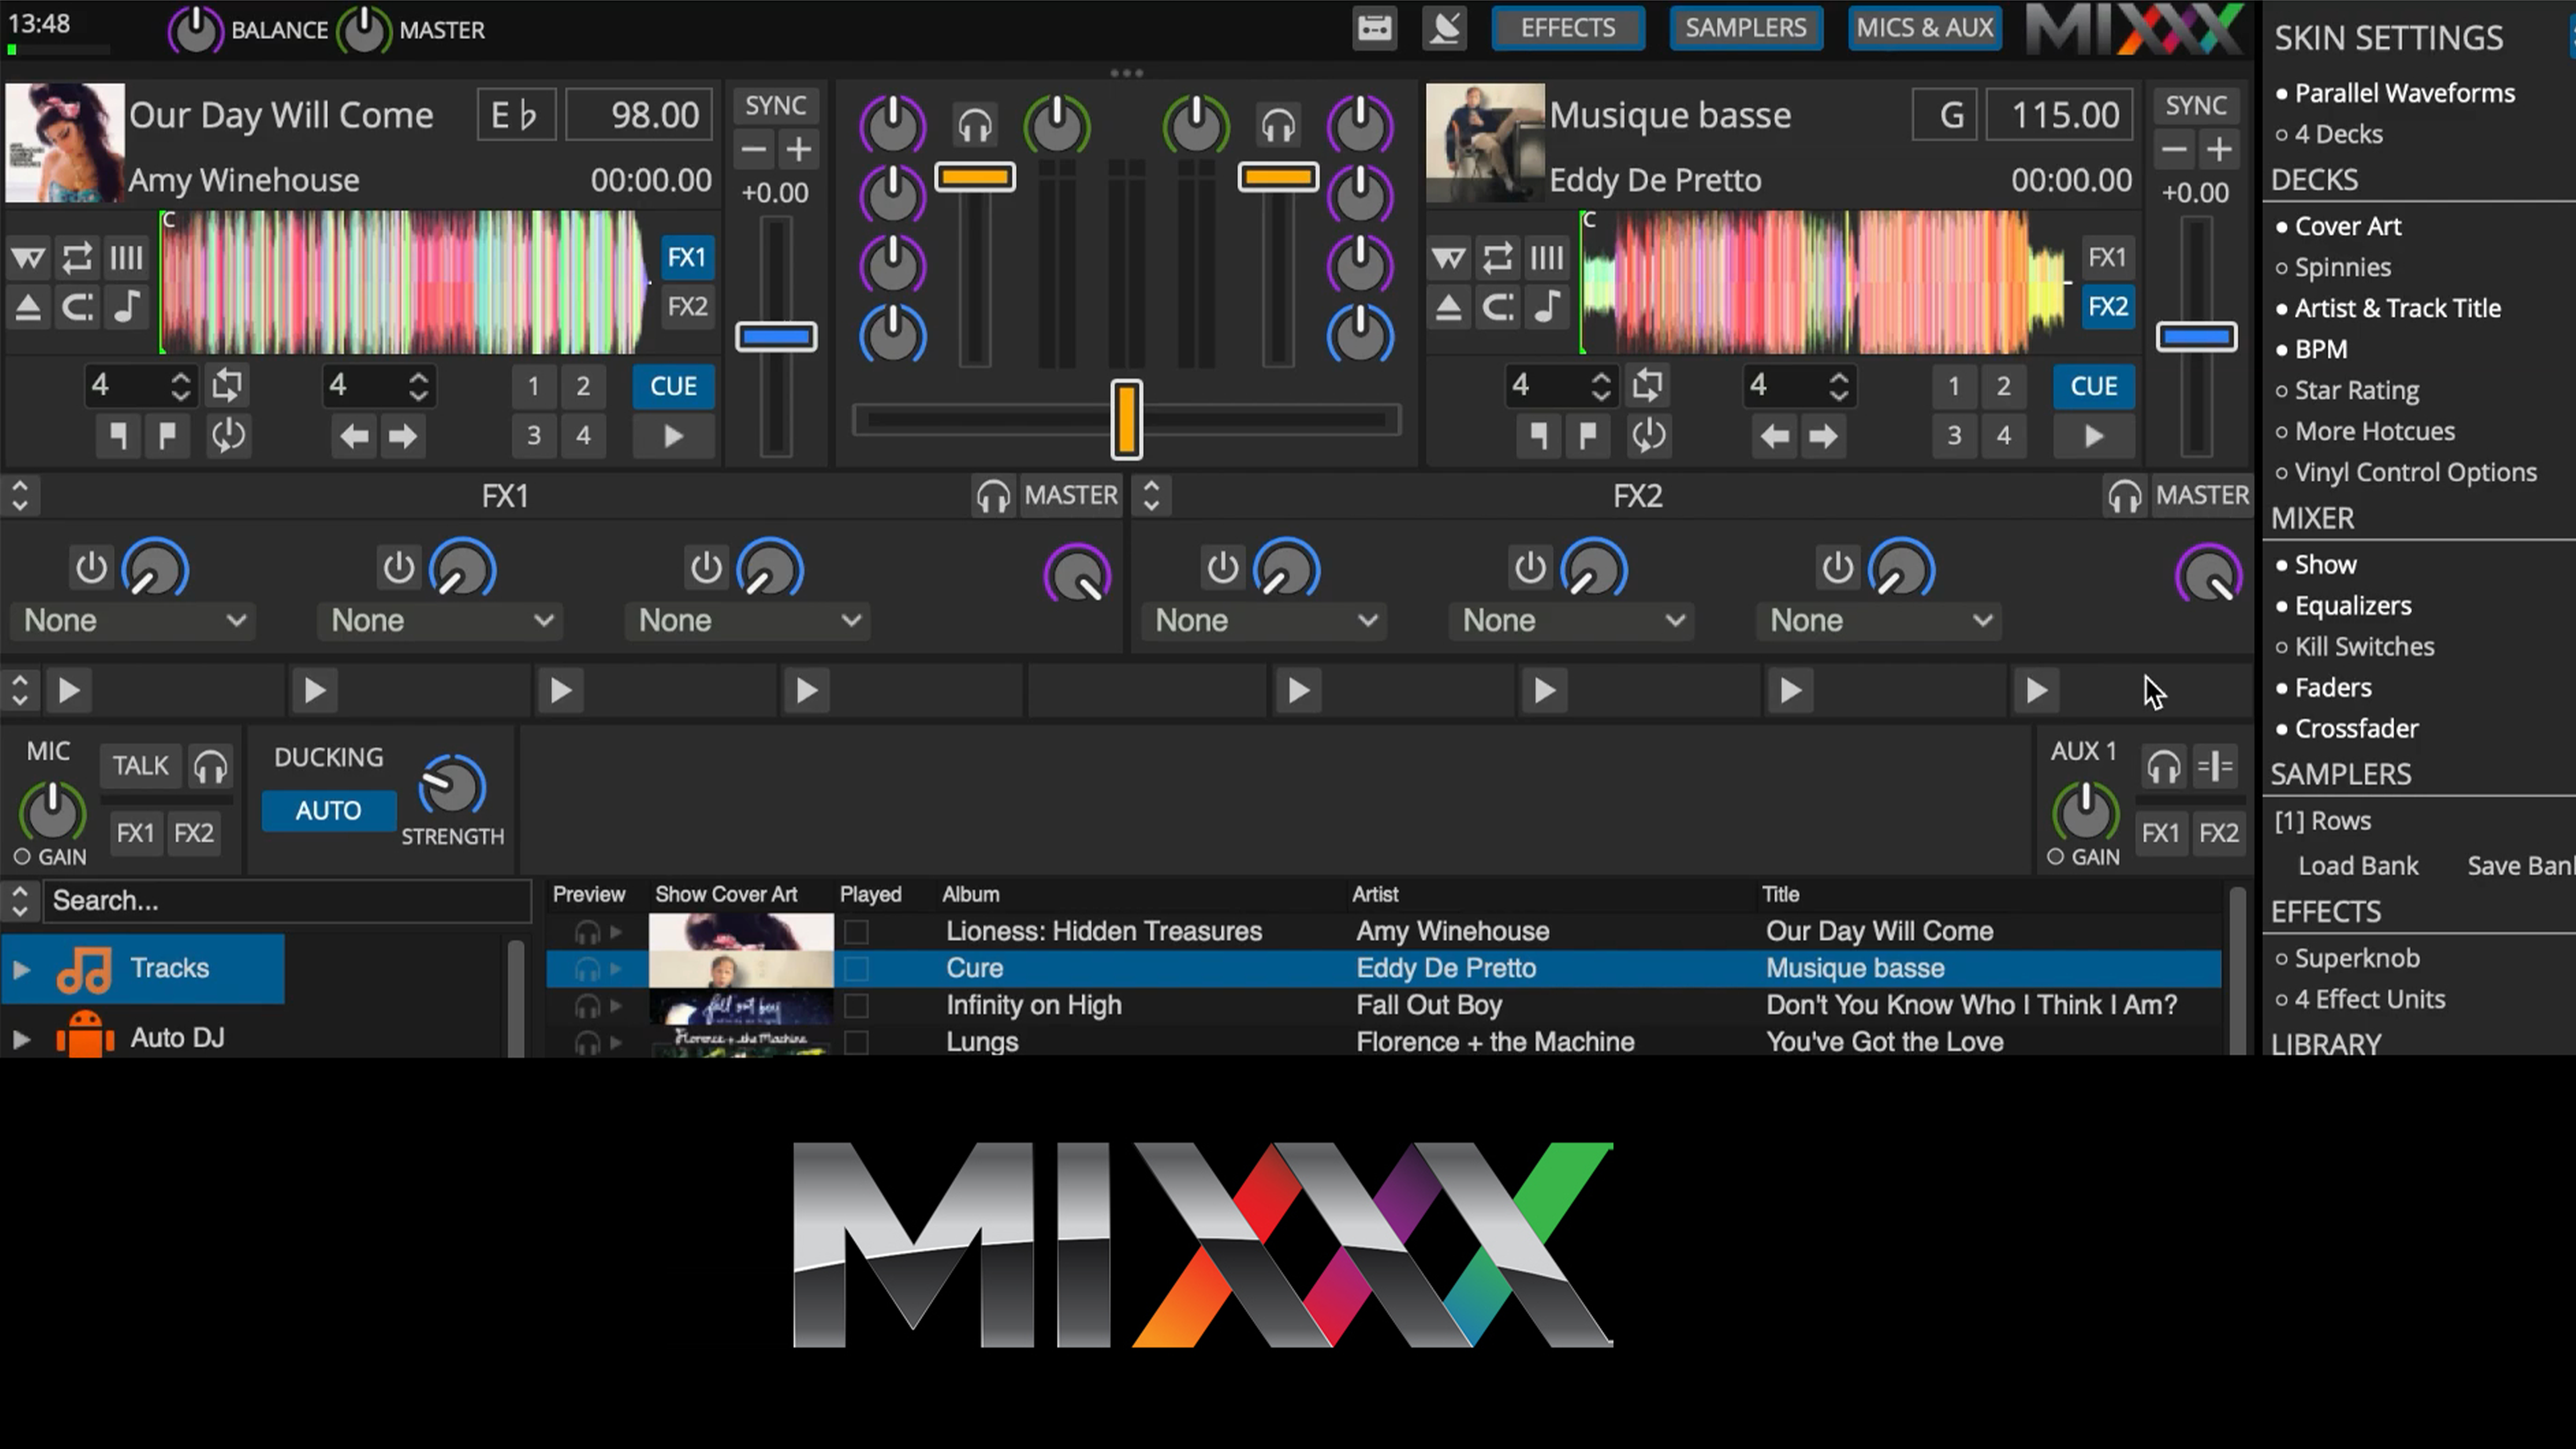Toggle the MICS & AUX section tab
Screen dimensions: 2576x1449
pos(1925,28)
